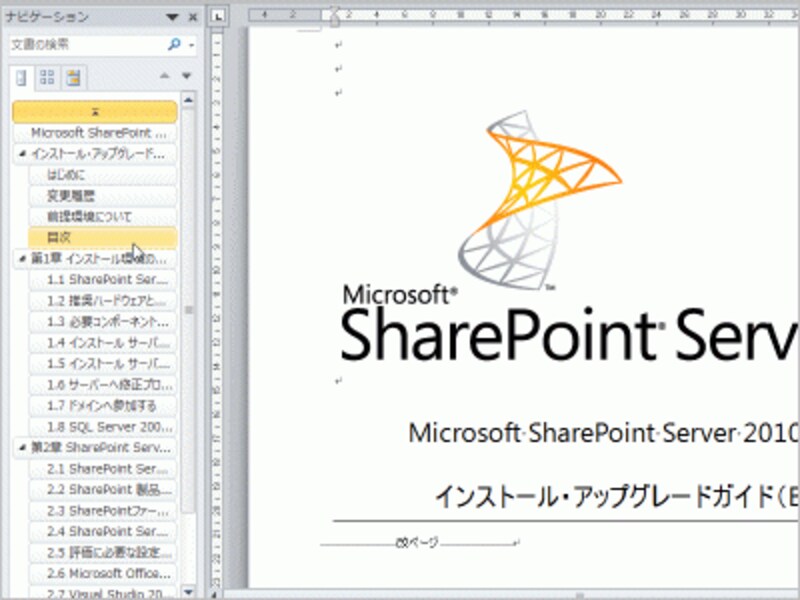The image size is (800, 600).
Task: Go to heading 2.5 評価に必要な設定
Action: point(103,553)
